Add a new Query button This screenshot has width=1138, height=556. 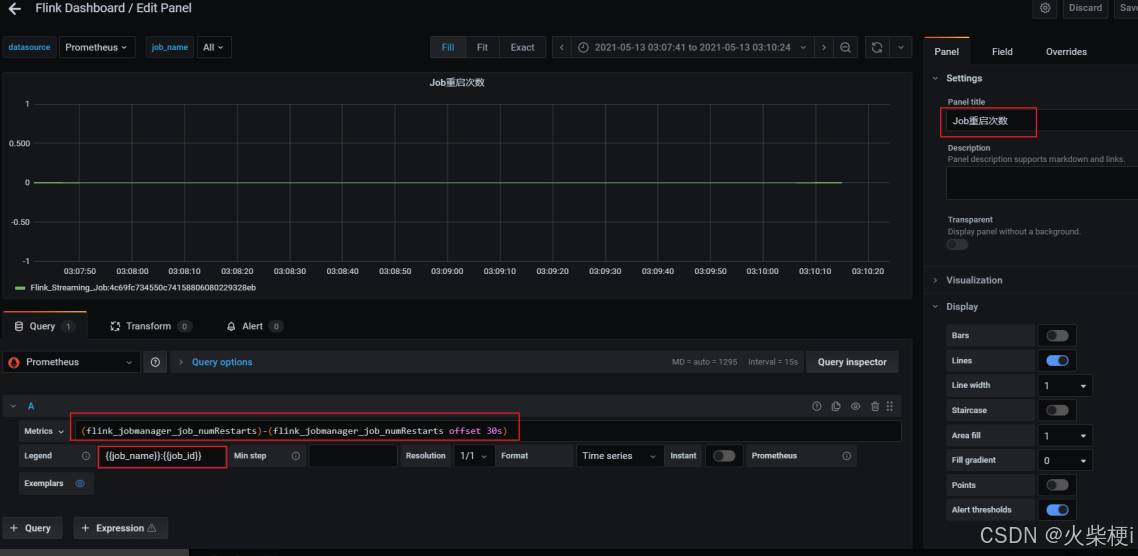tap(32, 528)
